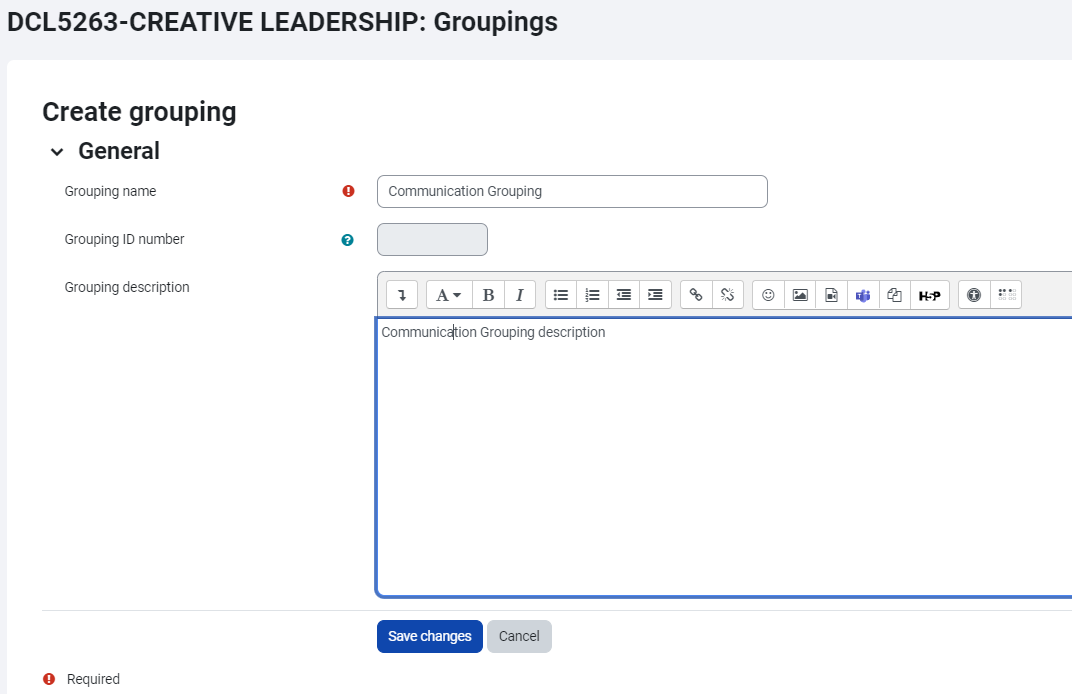Insert an H5P content item
1072x694 pixels.
pos(929,294)
